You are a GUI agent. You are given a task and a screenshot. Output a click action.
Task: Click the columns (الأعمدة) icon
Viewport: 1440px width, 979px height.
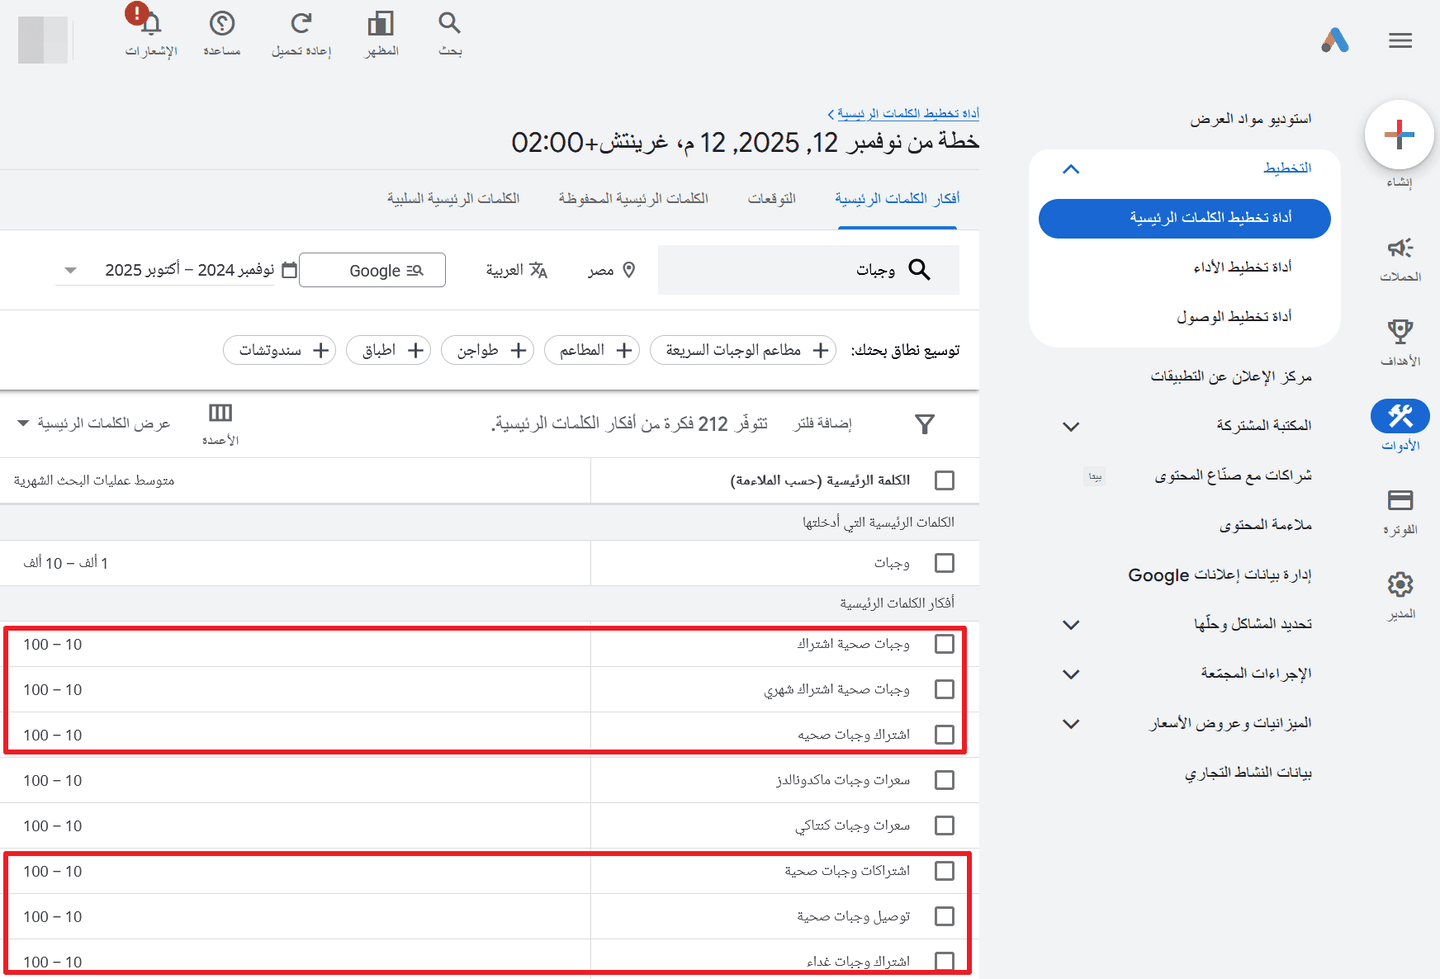(220, 413)
